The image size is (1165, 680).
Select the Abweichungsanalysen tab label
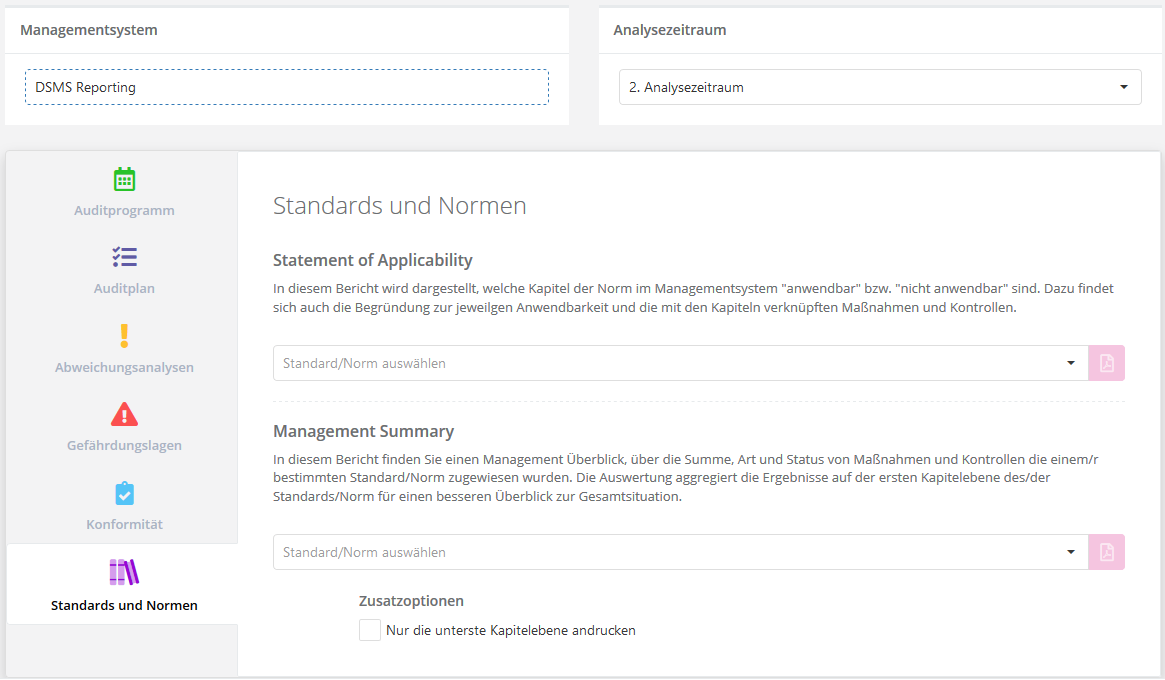coord(124,368)
